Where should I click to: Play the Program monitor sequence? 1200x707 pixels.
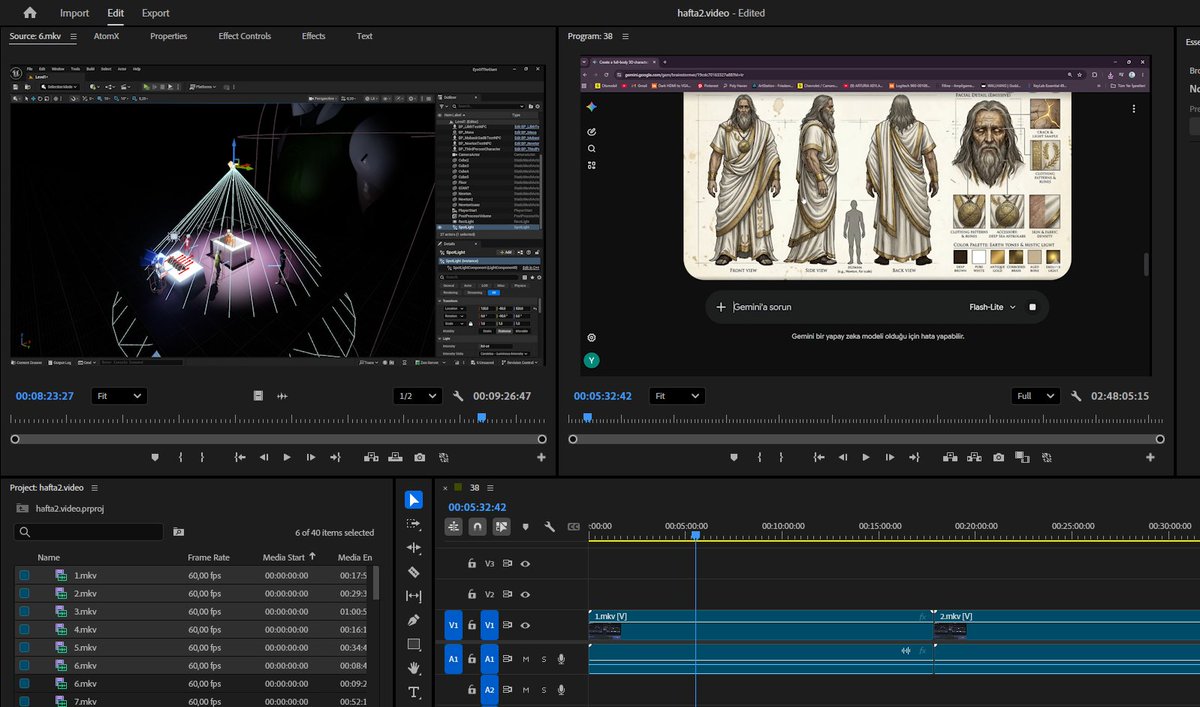tap(866, 457)
